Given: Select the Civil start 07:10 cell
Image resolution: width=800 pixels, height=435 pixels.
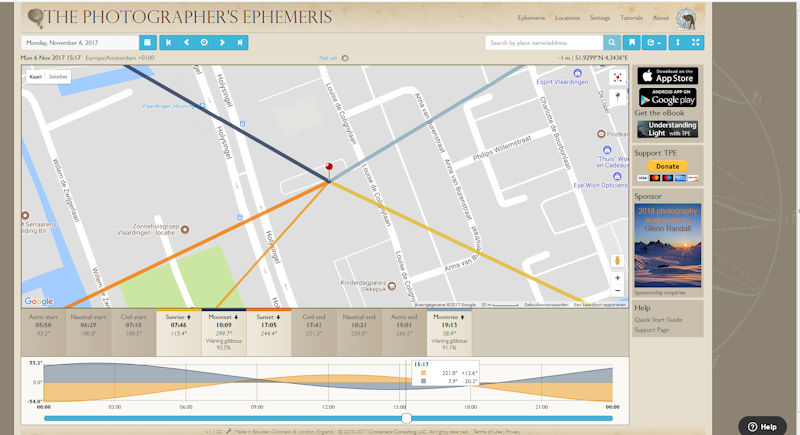Looking at the screenshot, I should coord(133,332).
